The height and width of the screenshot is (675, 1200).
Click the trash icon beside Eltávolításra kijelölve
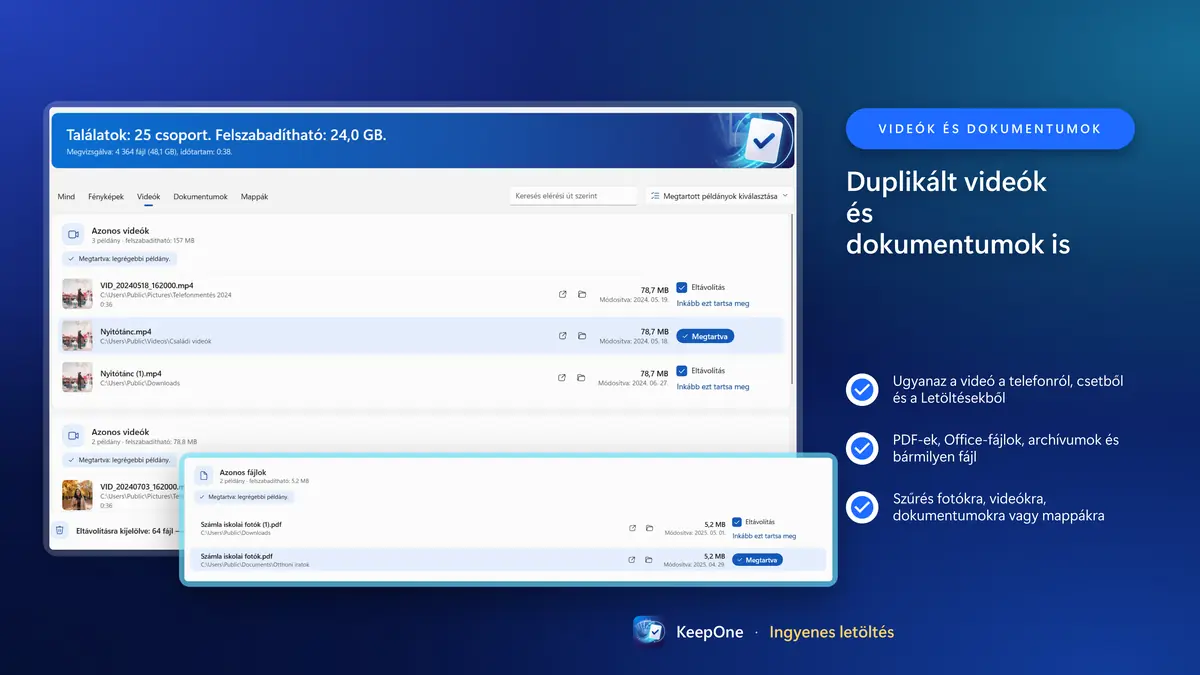pos(60,531)
